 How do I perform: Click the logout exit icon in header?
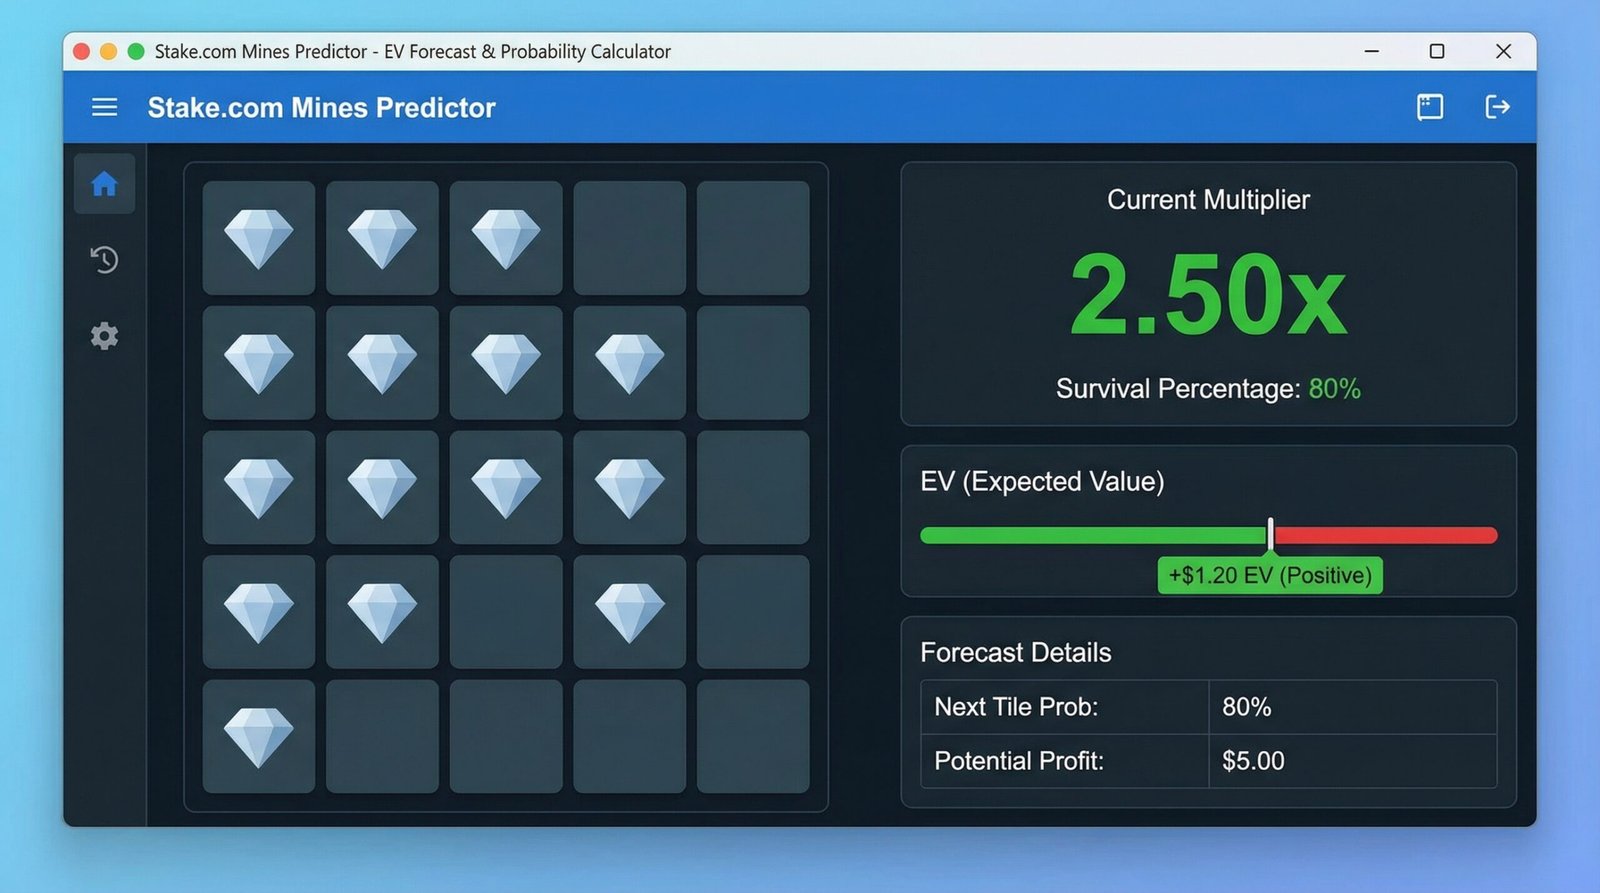[1497, 107]
